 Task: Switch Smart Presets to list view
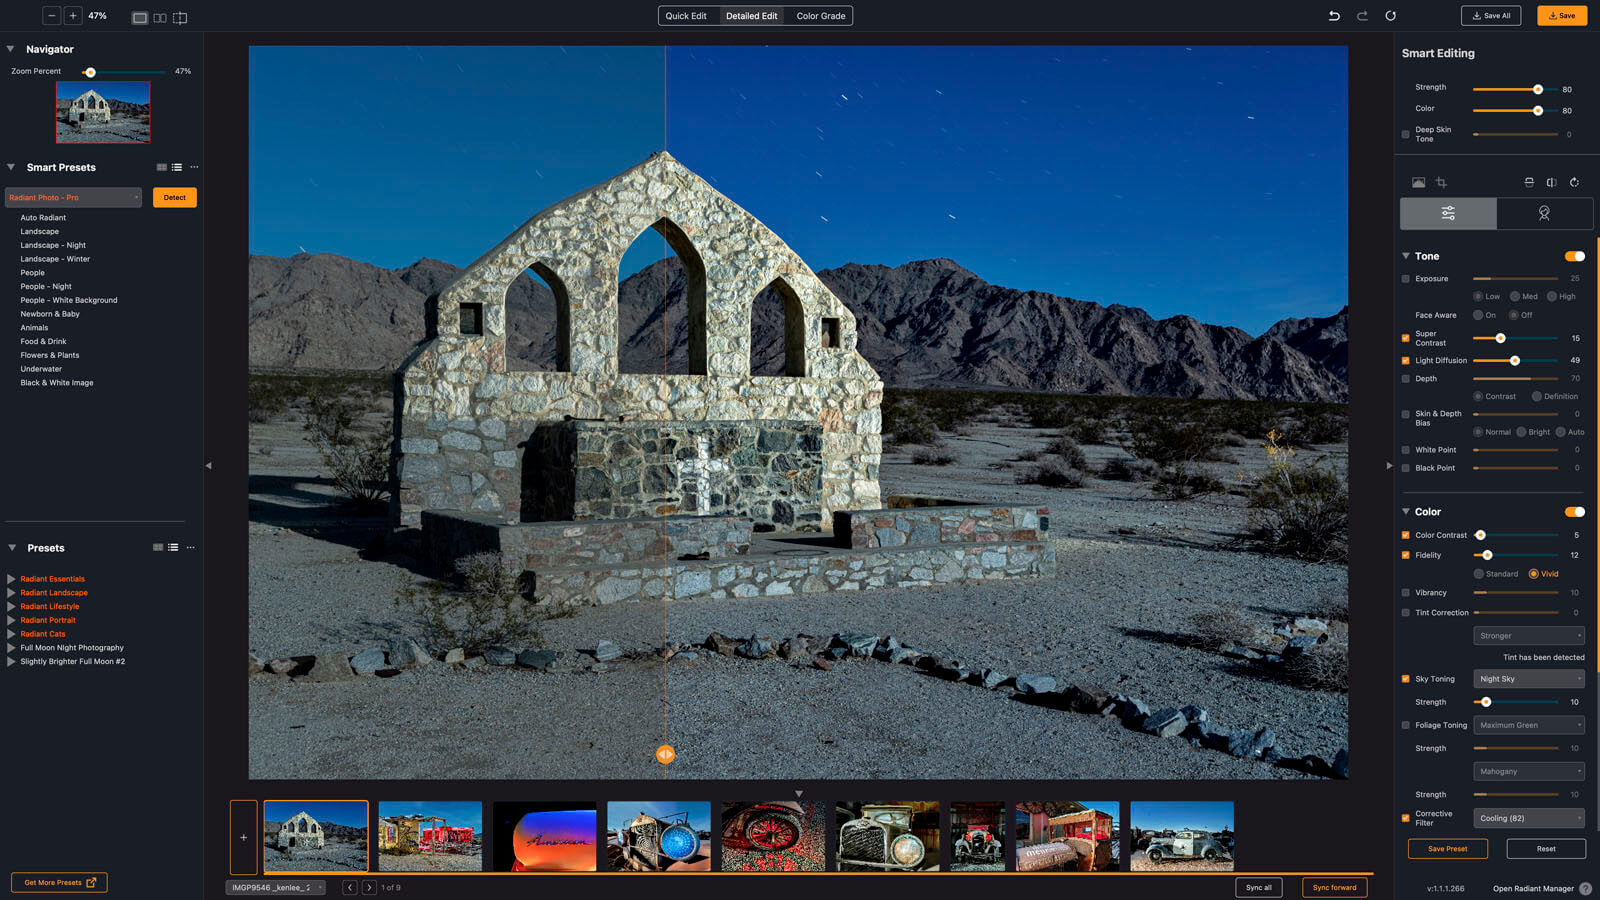[x=177, y=167]
